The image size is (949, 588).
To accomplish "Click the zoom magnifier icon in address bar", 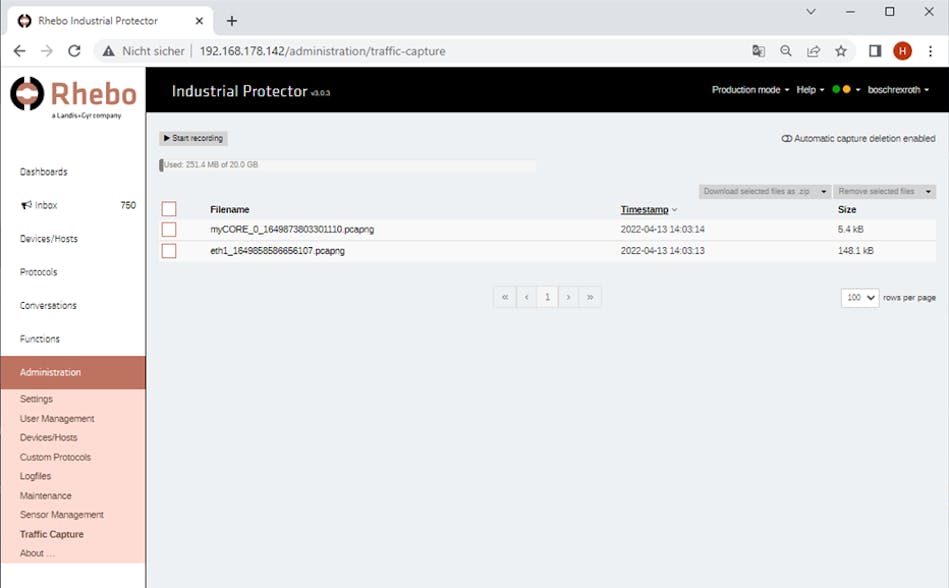I will (x=786, y=51).
